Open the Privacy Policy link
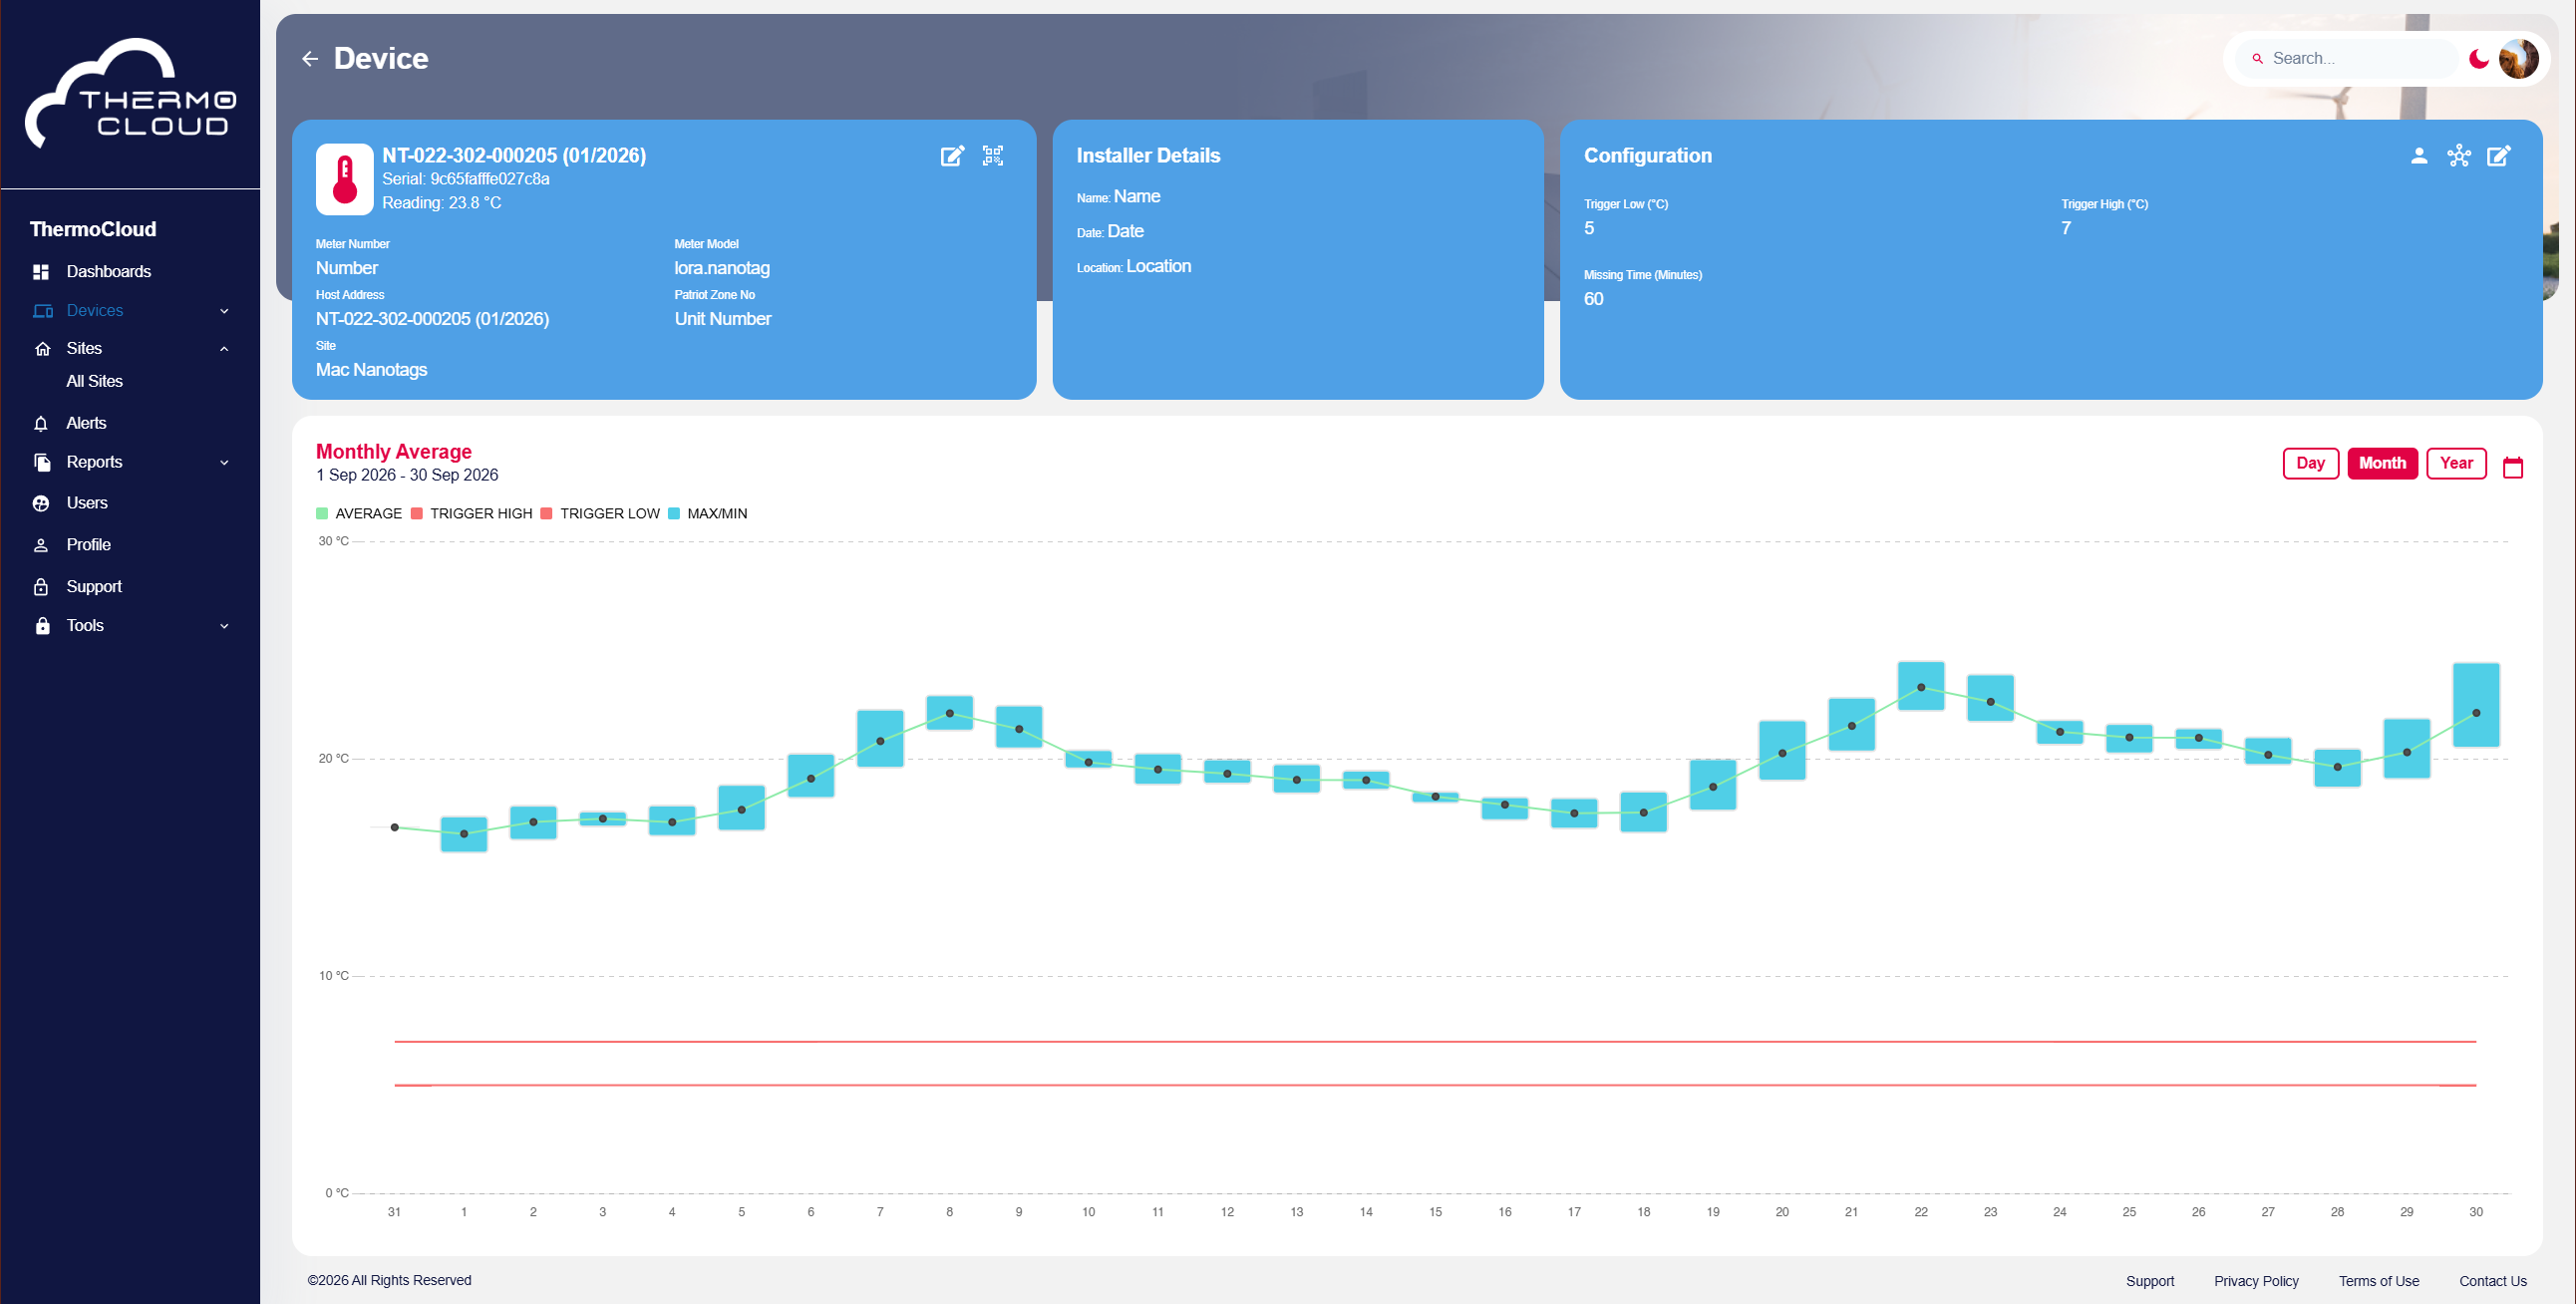 tap(2256, 1282)
